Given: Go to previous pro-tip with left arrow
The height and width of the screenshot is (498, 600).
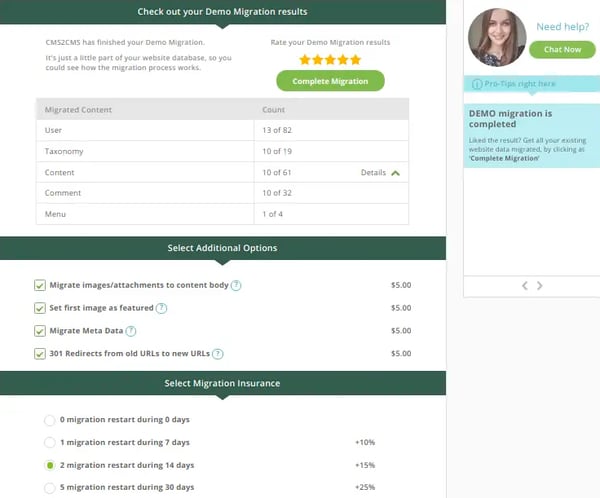Looking at the screenshot, I should point(523,286).
